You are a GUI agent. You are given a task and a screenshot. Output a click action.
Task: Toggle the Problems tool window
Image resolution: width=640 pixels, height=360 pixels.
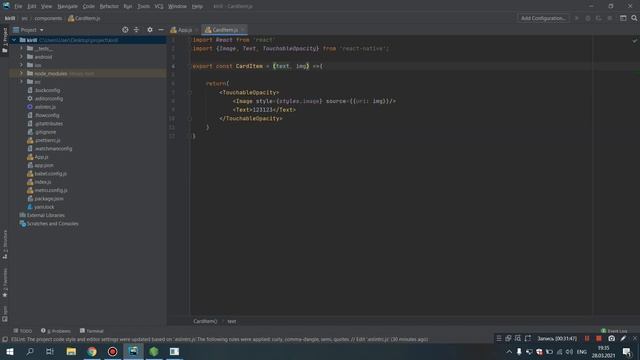tap(56, 331)
